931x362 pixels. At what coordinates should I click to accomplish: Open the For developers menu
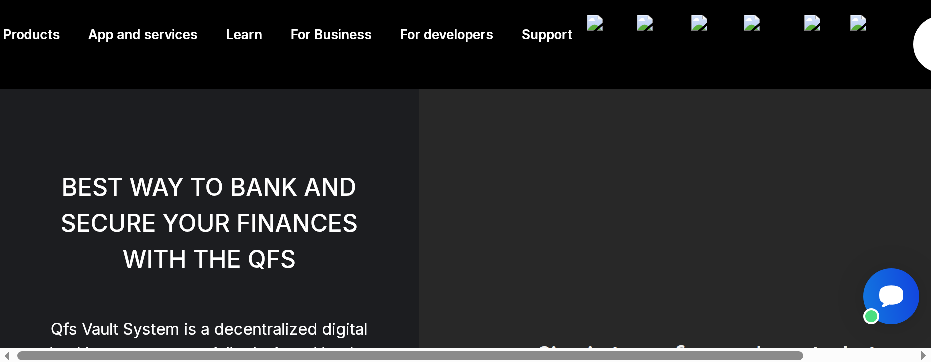coord(446,34)
